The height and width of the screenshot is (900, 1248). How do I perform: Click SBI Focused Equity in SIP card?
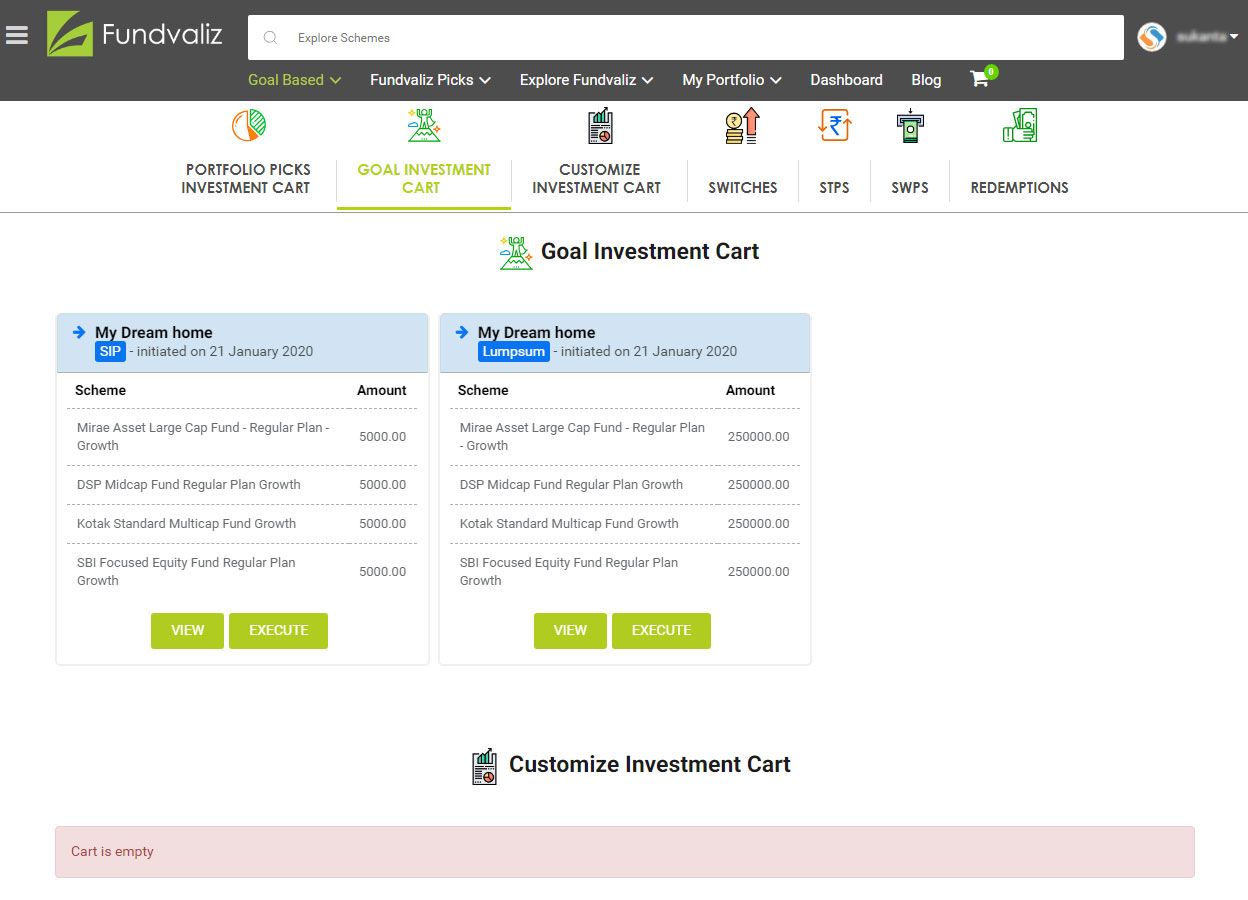[186, 571]
